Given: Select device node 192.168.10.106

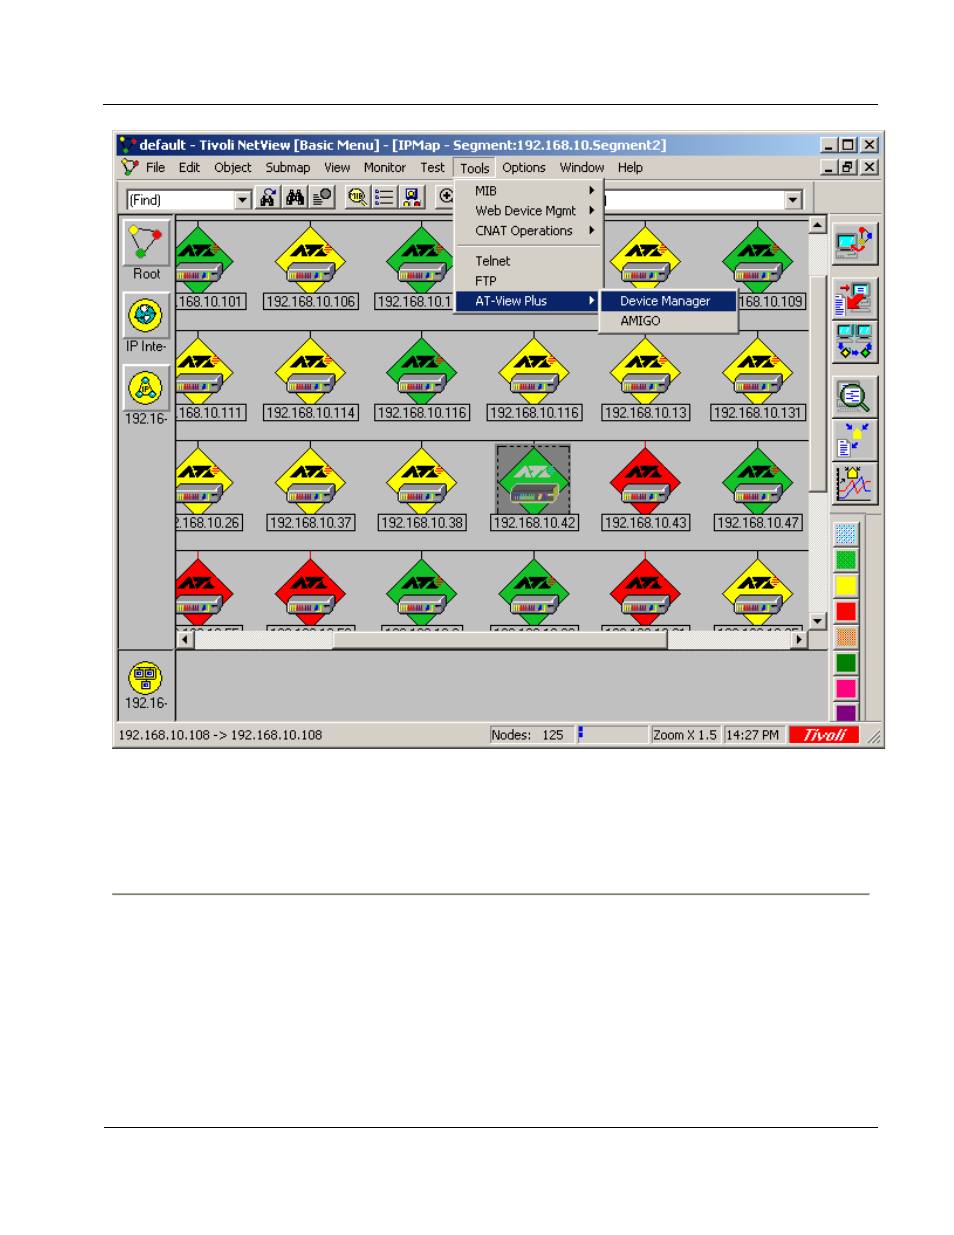Looking at the screenshot, I should pos(311,269).
